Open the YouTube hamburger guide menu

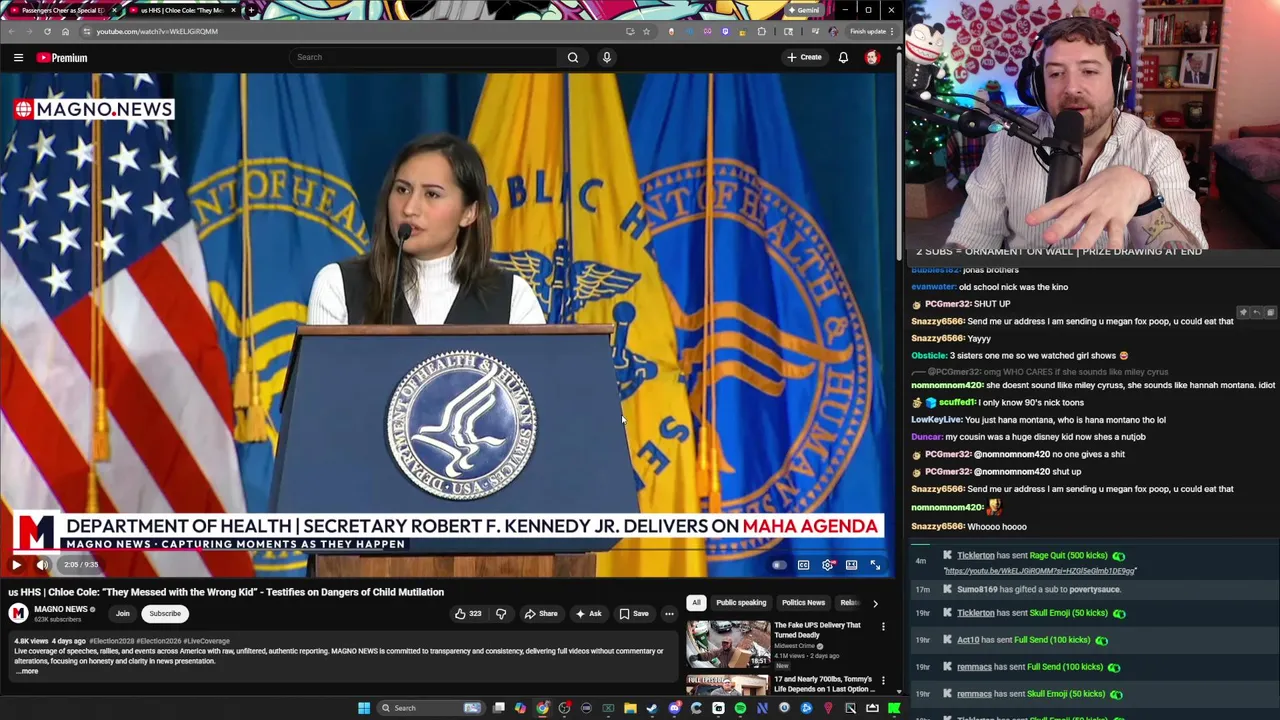(18, 57)
